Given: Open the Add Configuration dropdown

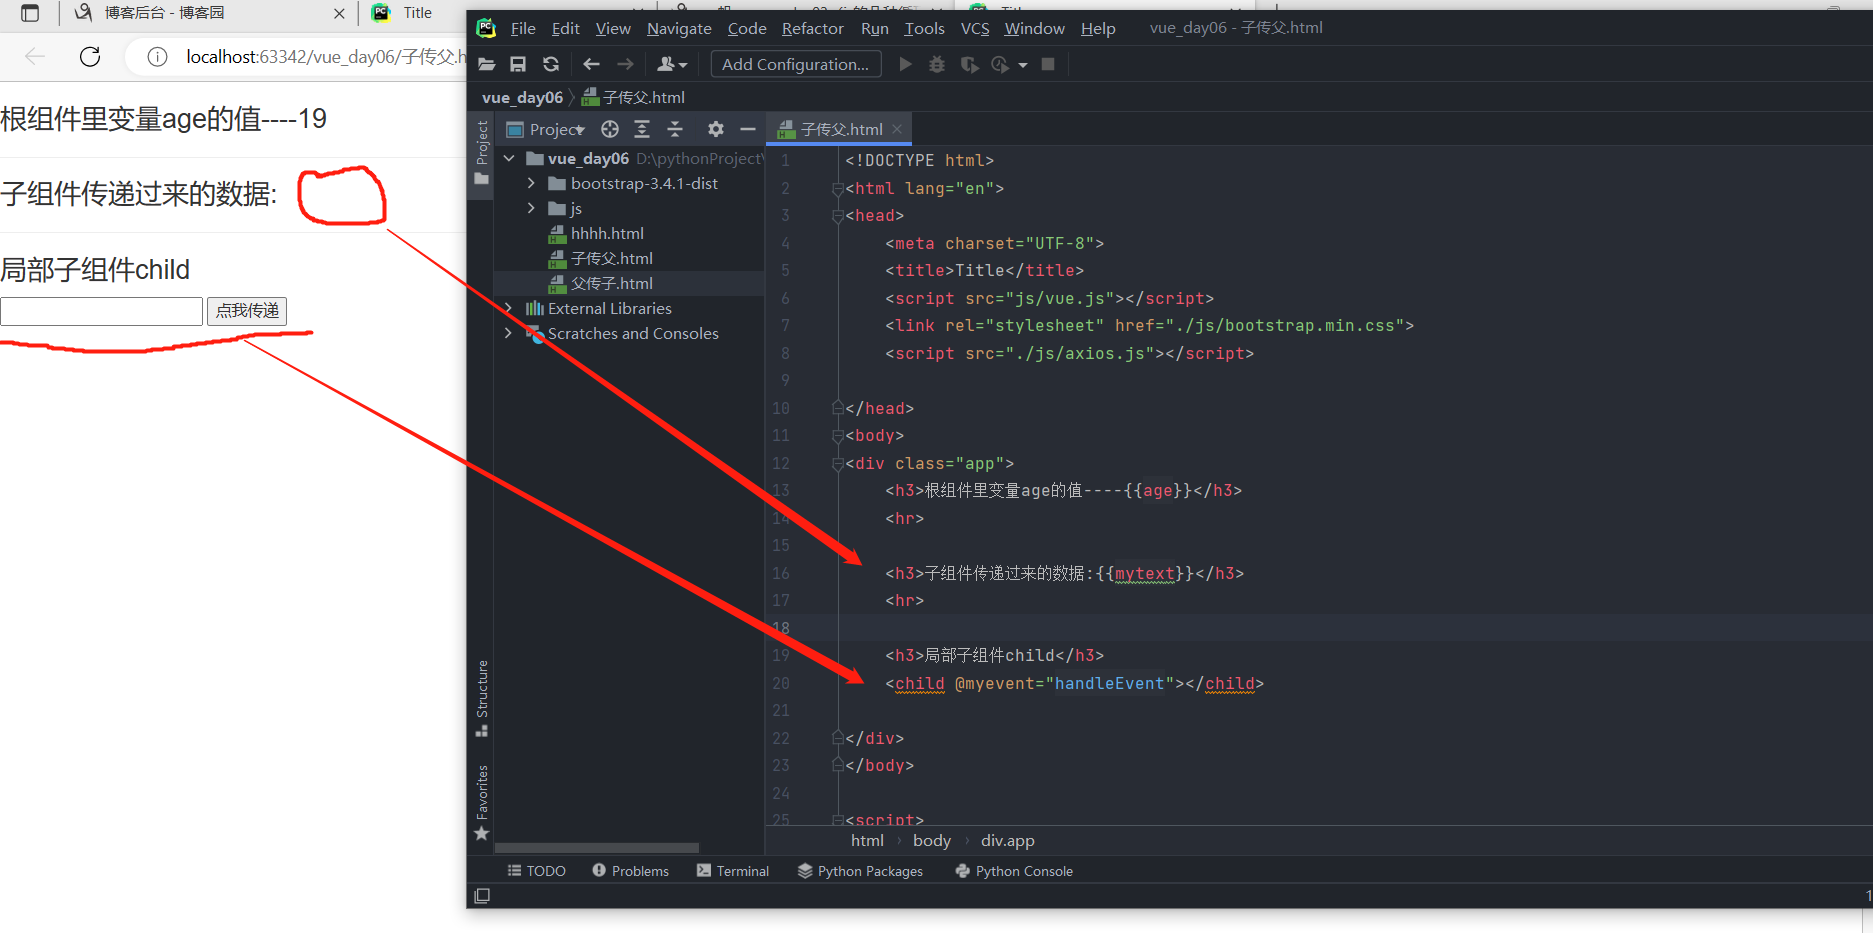Looking at the screenshot, I should (796, 65).
